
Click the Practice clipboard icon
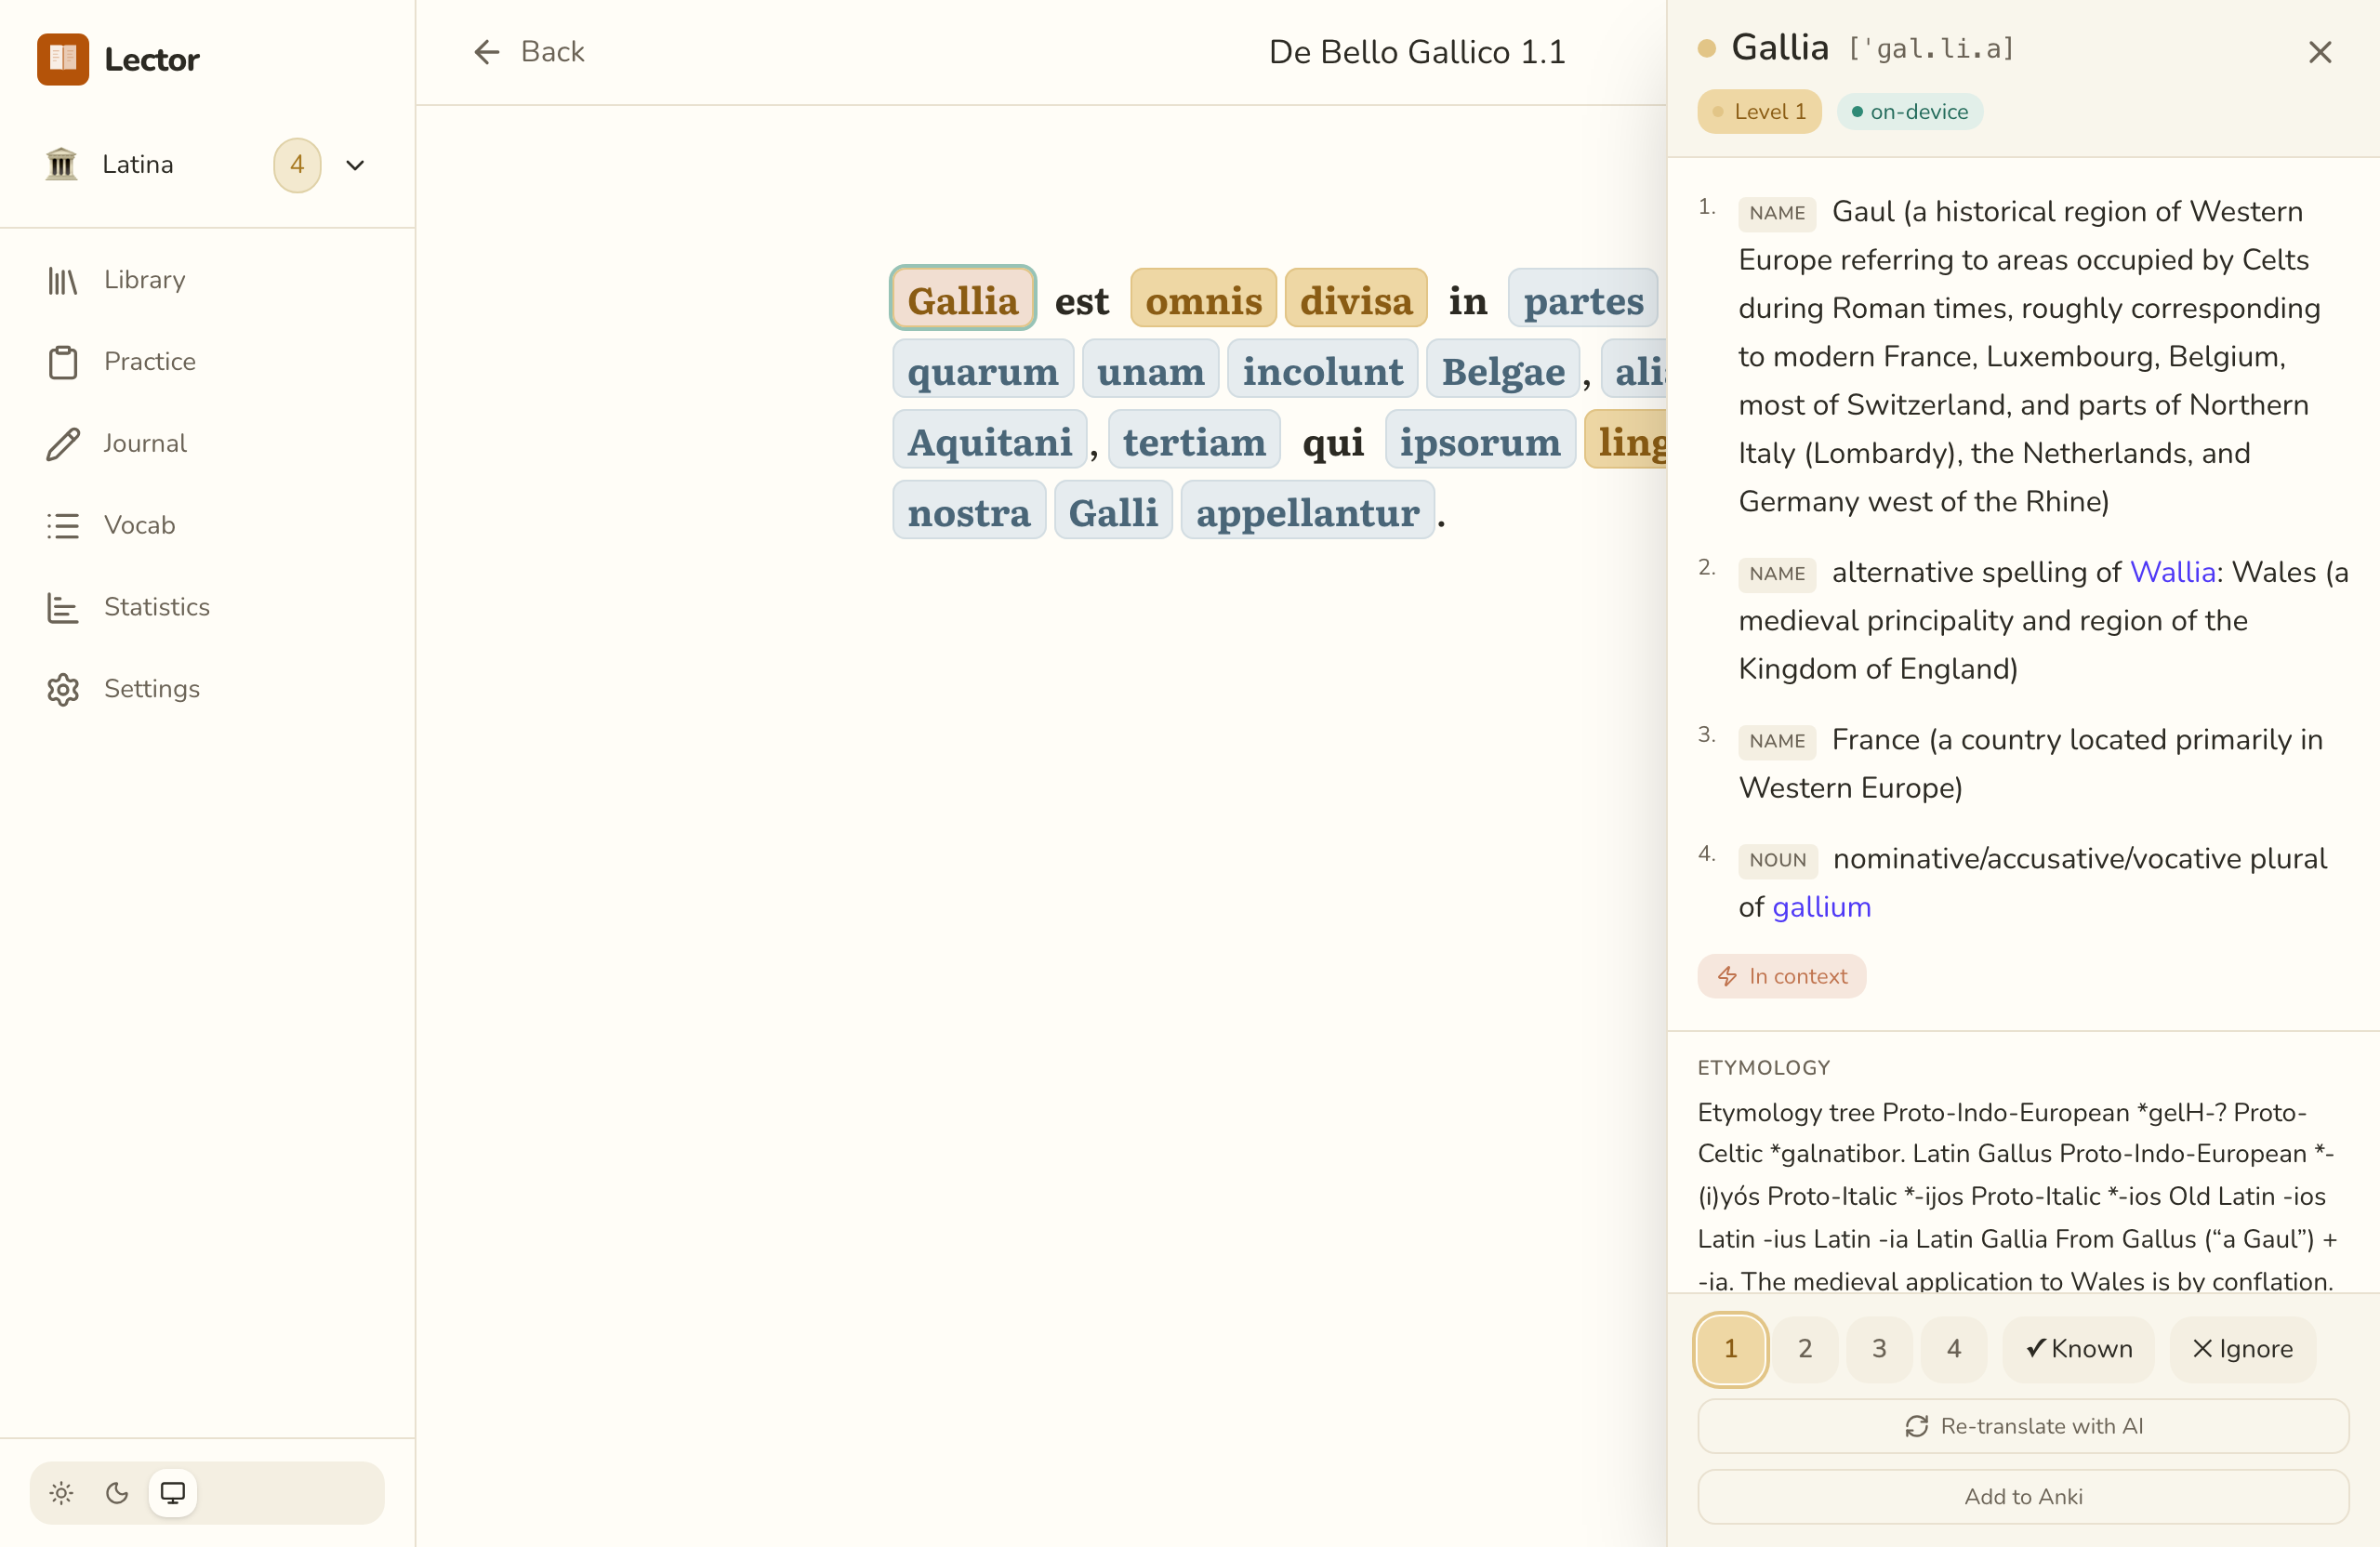tap(63, 362)
